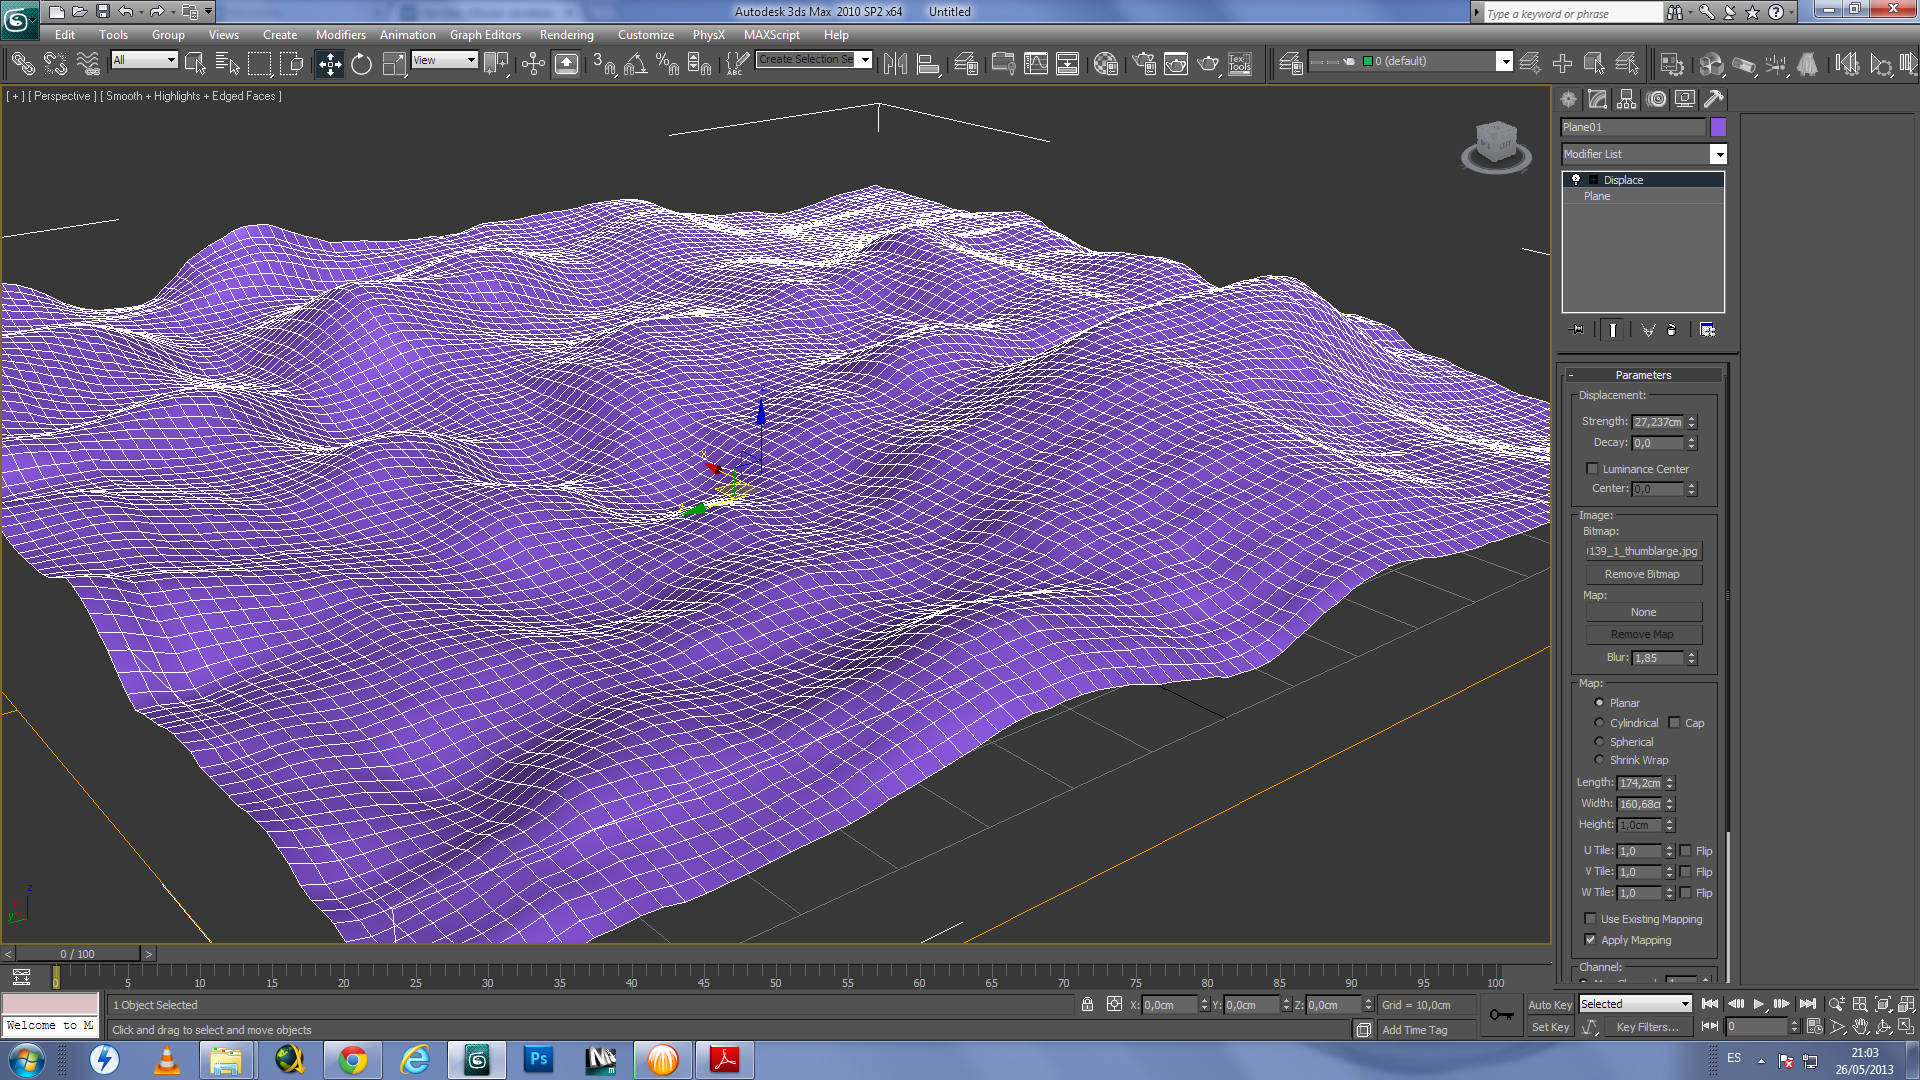
Task: Activate the Select and Move tool
Action: [x=329, y=64]
